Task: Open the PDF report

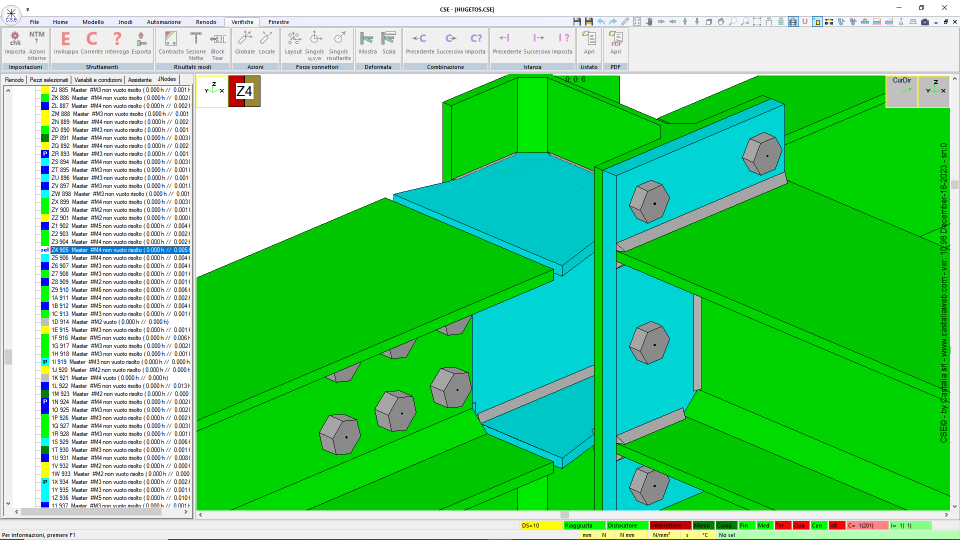Action: 615,43
